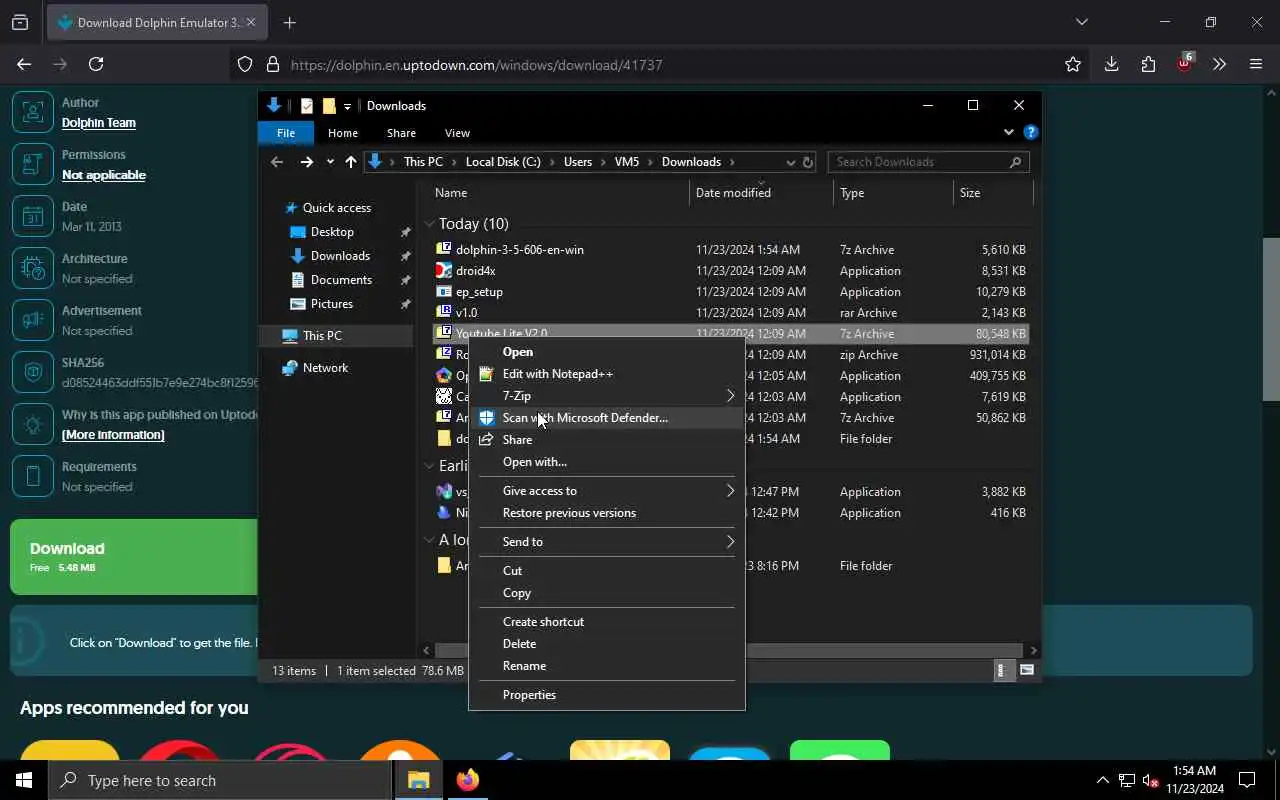This screenshot has height=800, width=1280.
Task: Click the Share icon in context menu
Action: click(x=486, y=440)
